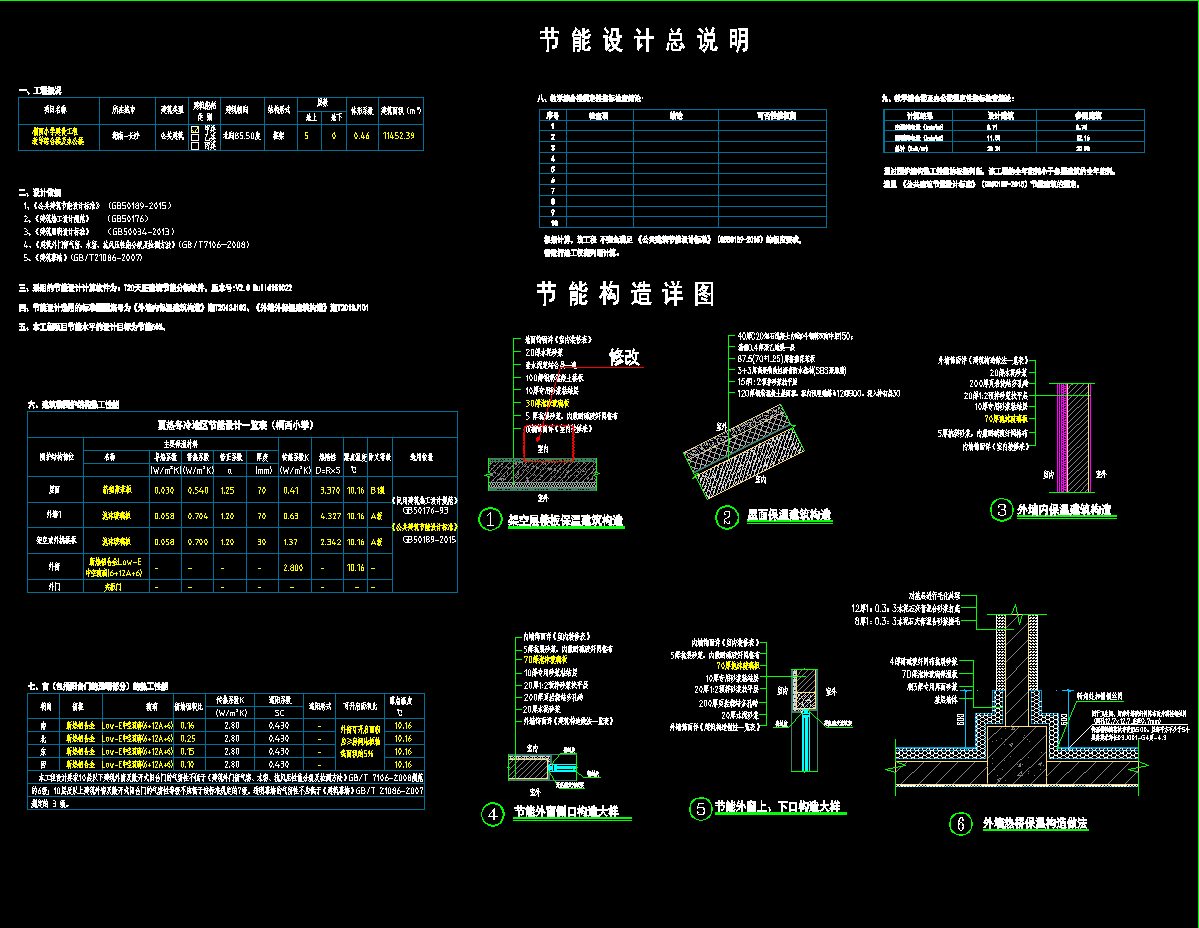The height and width of the screenshot is (928, 1199).
Task: Toggle the checked 甲类 checkbox
Action: point(195,128)
